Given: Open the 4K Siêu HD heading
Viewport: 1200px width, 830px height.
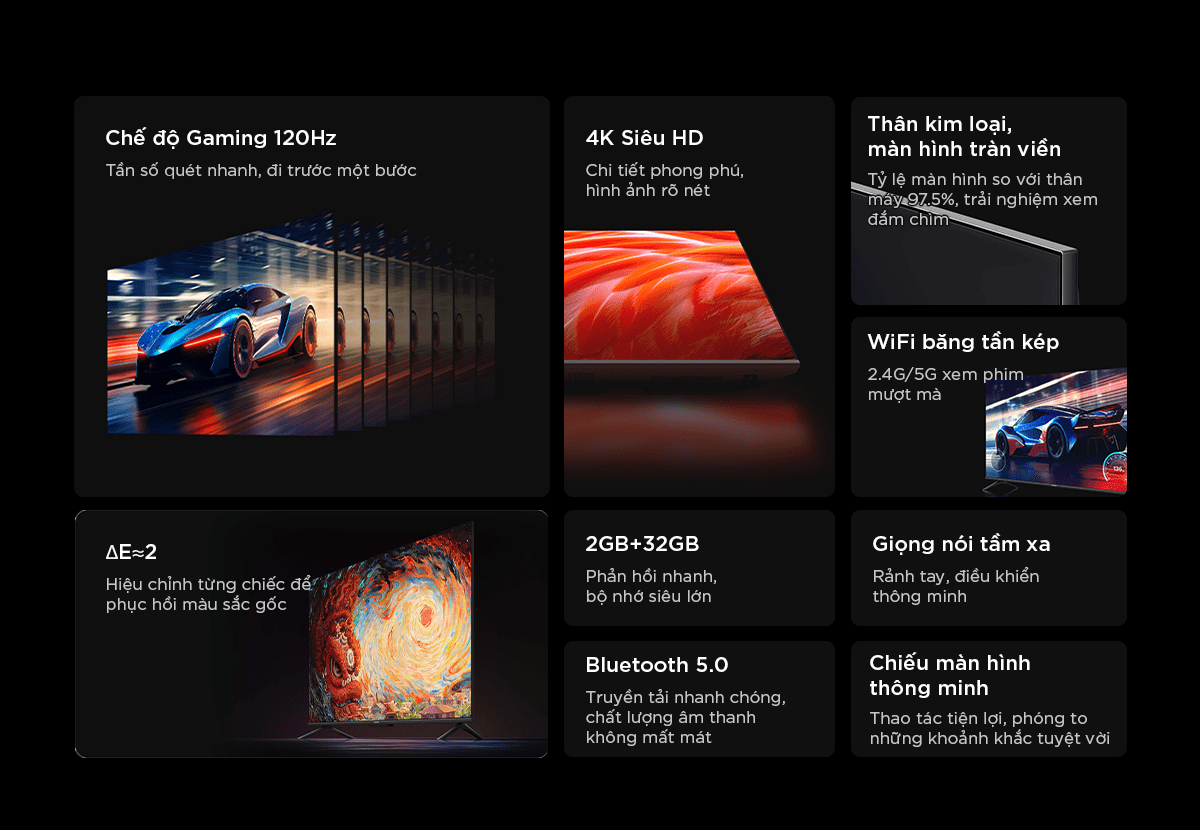Looking at the screenshot, I should coord(644,138).
